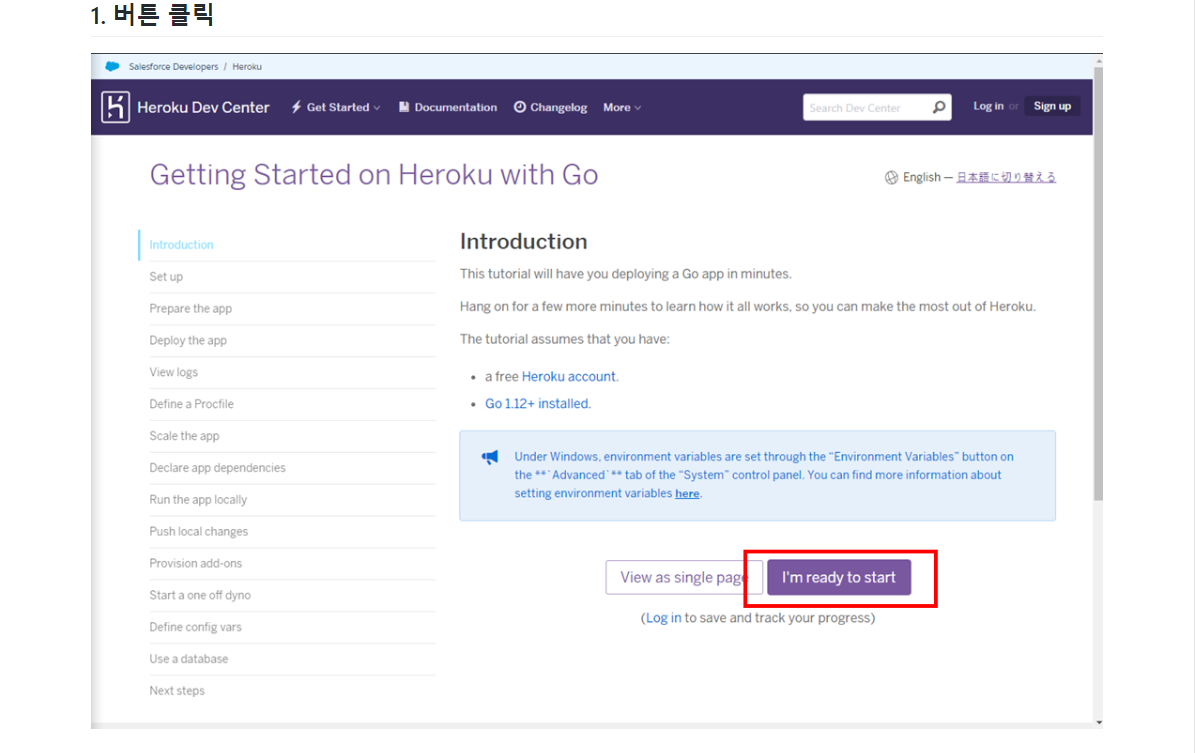Open Push local changes section
The height and width of the screenshot is (753, 1196).
(198, 532)
